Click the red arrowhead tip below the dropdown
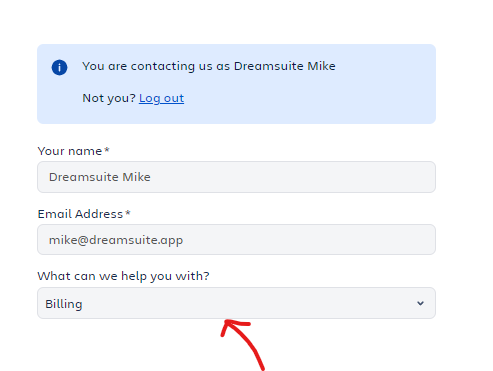The width and height of the screenshot is (493, 371). 227,322
